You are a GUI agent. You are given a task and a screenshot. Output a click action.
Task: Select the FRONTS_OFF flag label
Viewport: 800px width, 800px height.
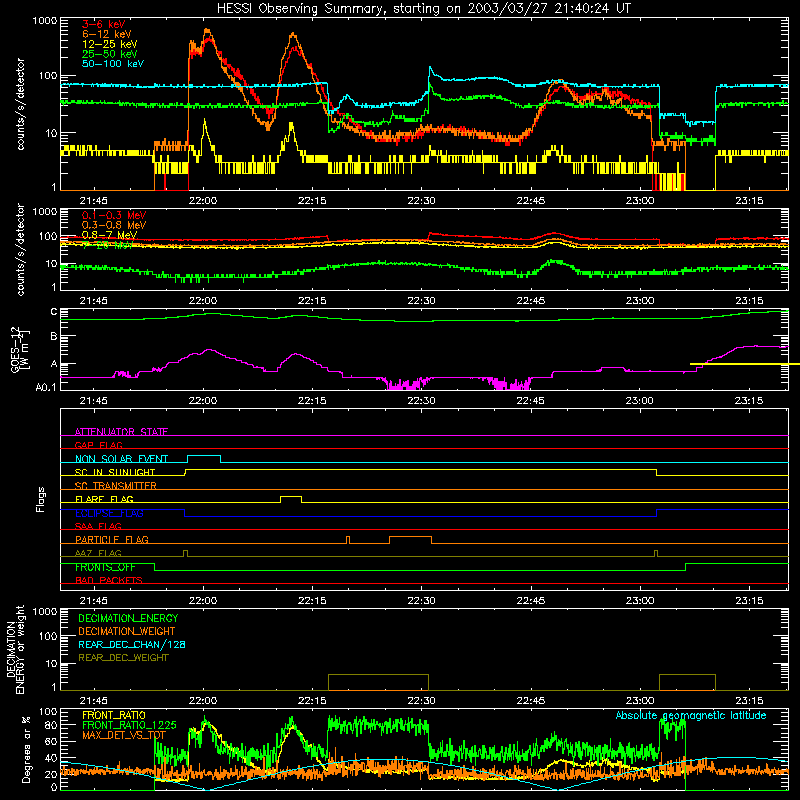point(105,567)
